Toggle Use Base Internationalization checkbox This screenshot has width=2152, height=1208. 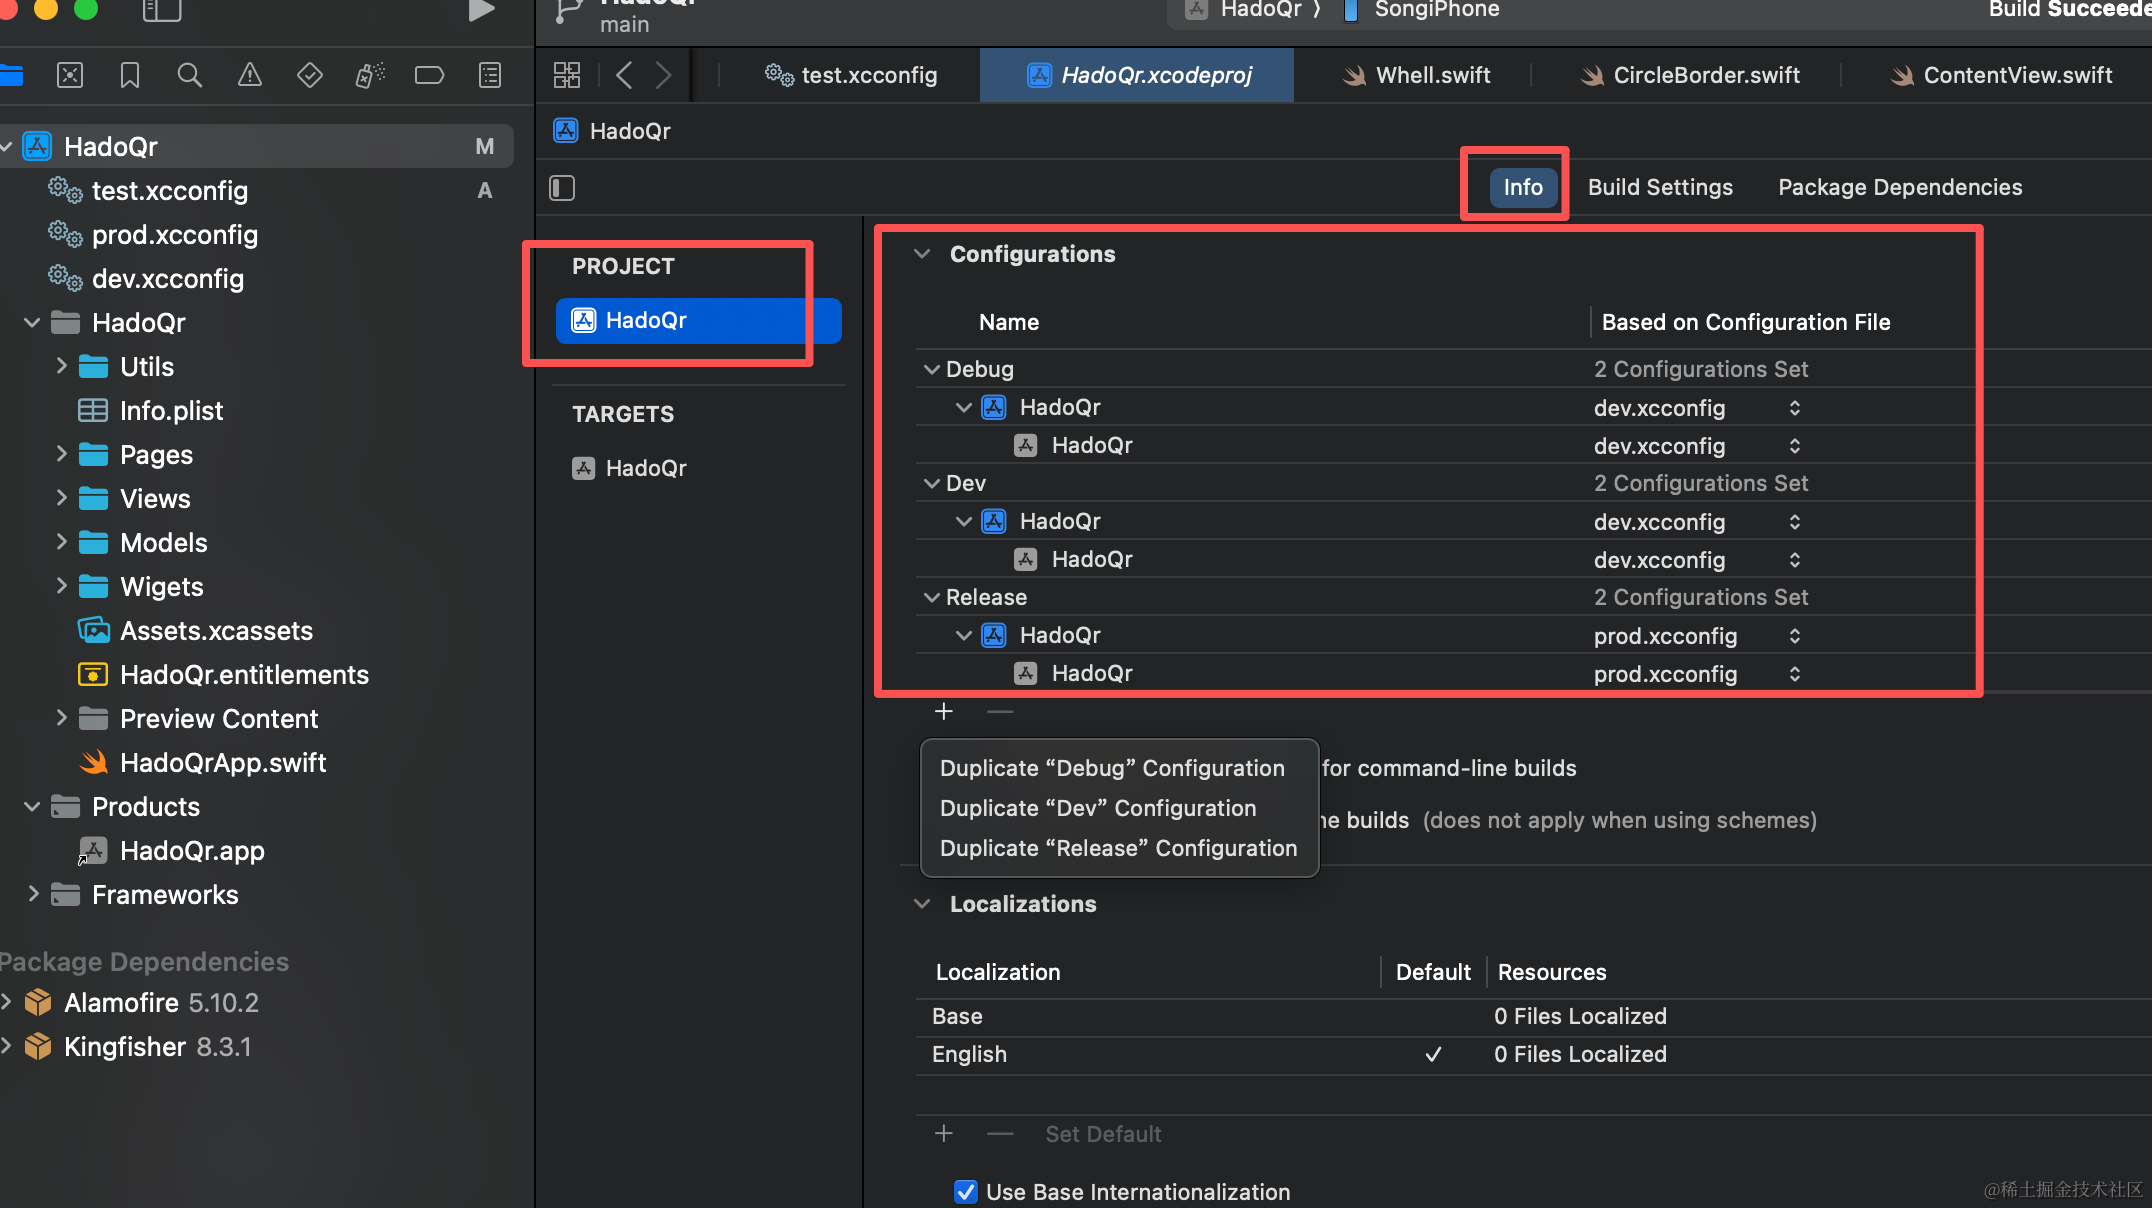pyautogui.click(x=965, y=1191)
